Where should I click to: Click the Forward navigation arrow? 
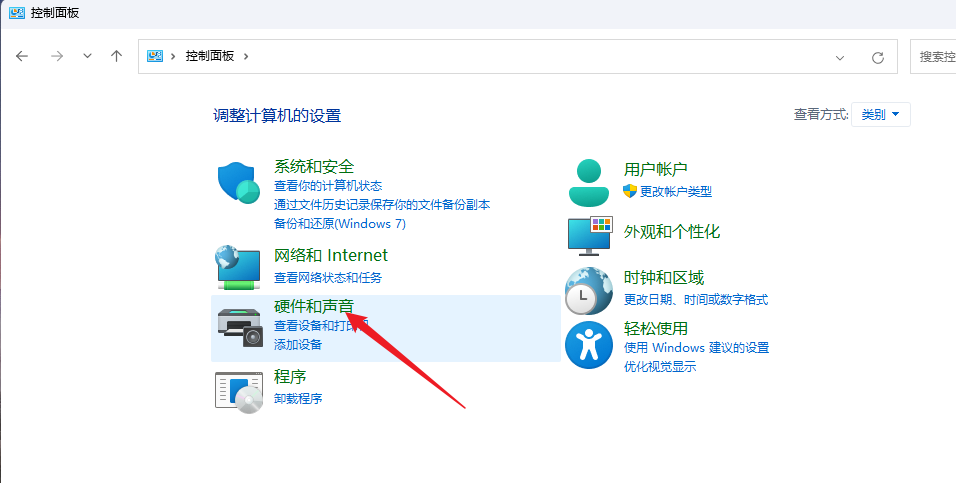coord(57,56)
